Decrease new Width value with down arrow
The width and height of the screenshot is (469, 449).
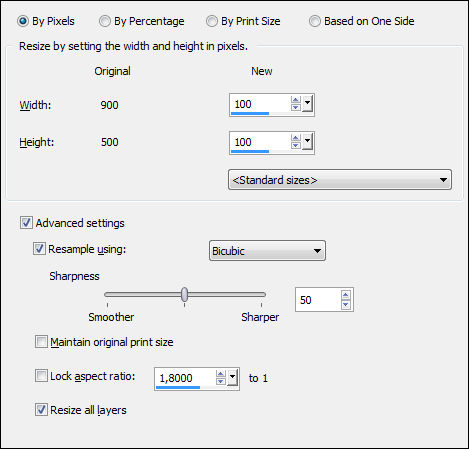tap(295, 107)
